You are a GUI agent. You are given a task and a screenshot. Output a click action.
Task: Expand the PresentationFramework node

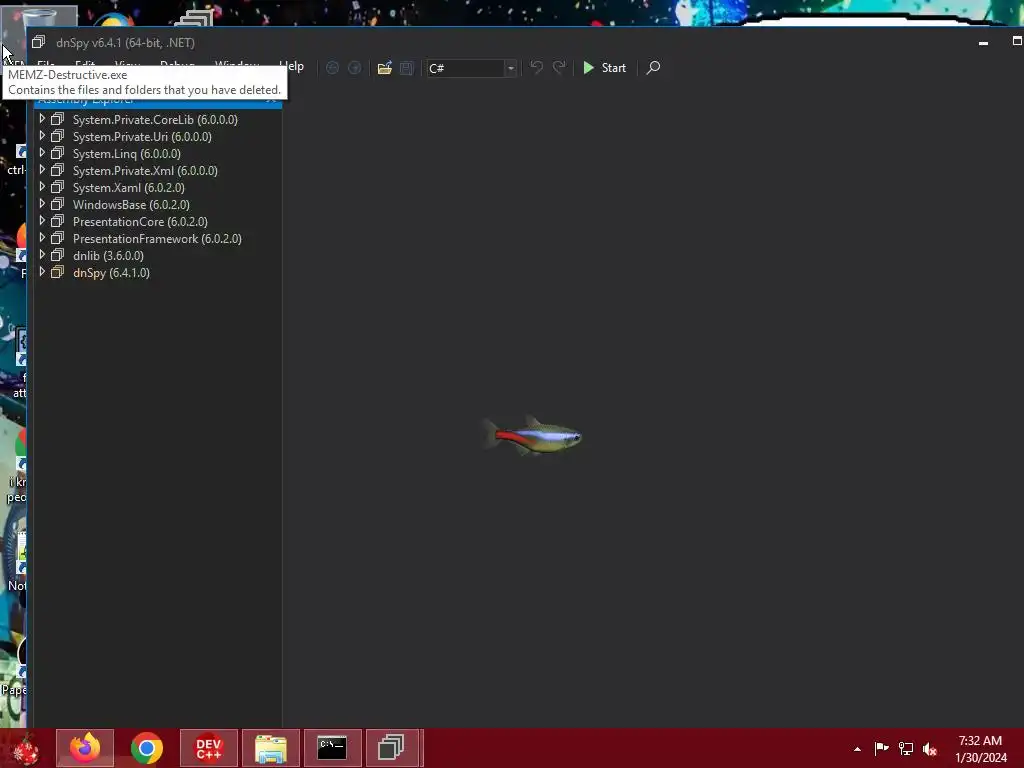(42, 238)
